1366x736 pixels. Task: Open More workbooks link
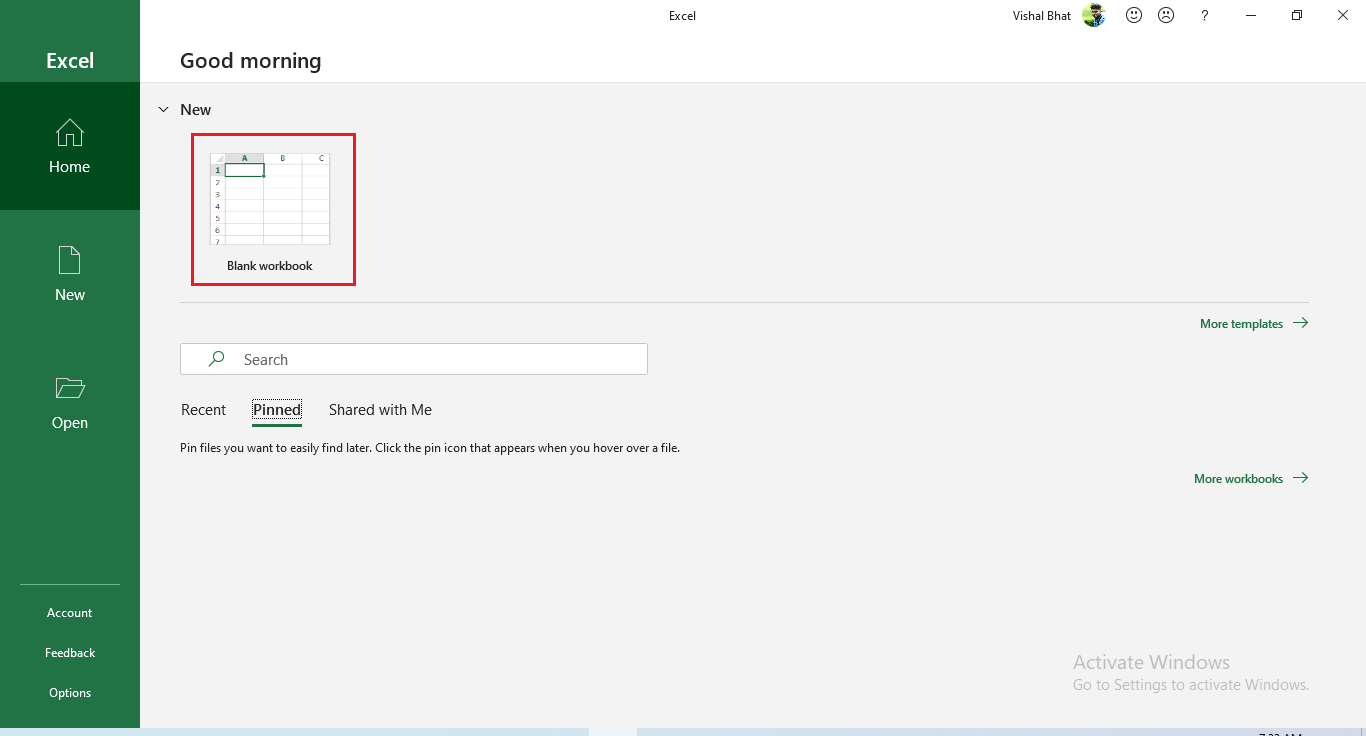click(1251, 478)
